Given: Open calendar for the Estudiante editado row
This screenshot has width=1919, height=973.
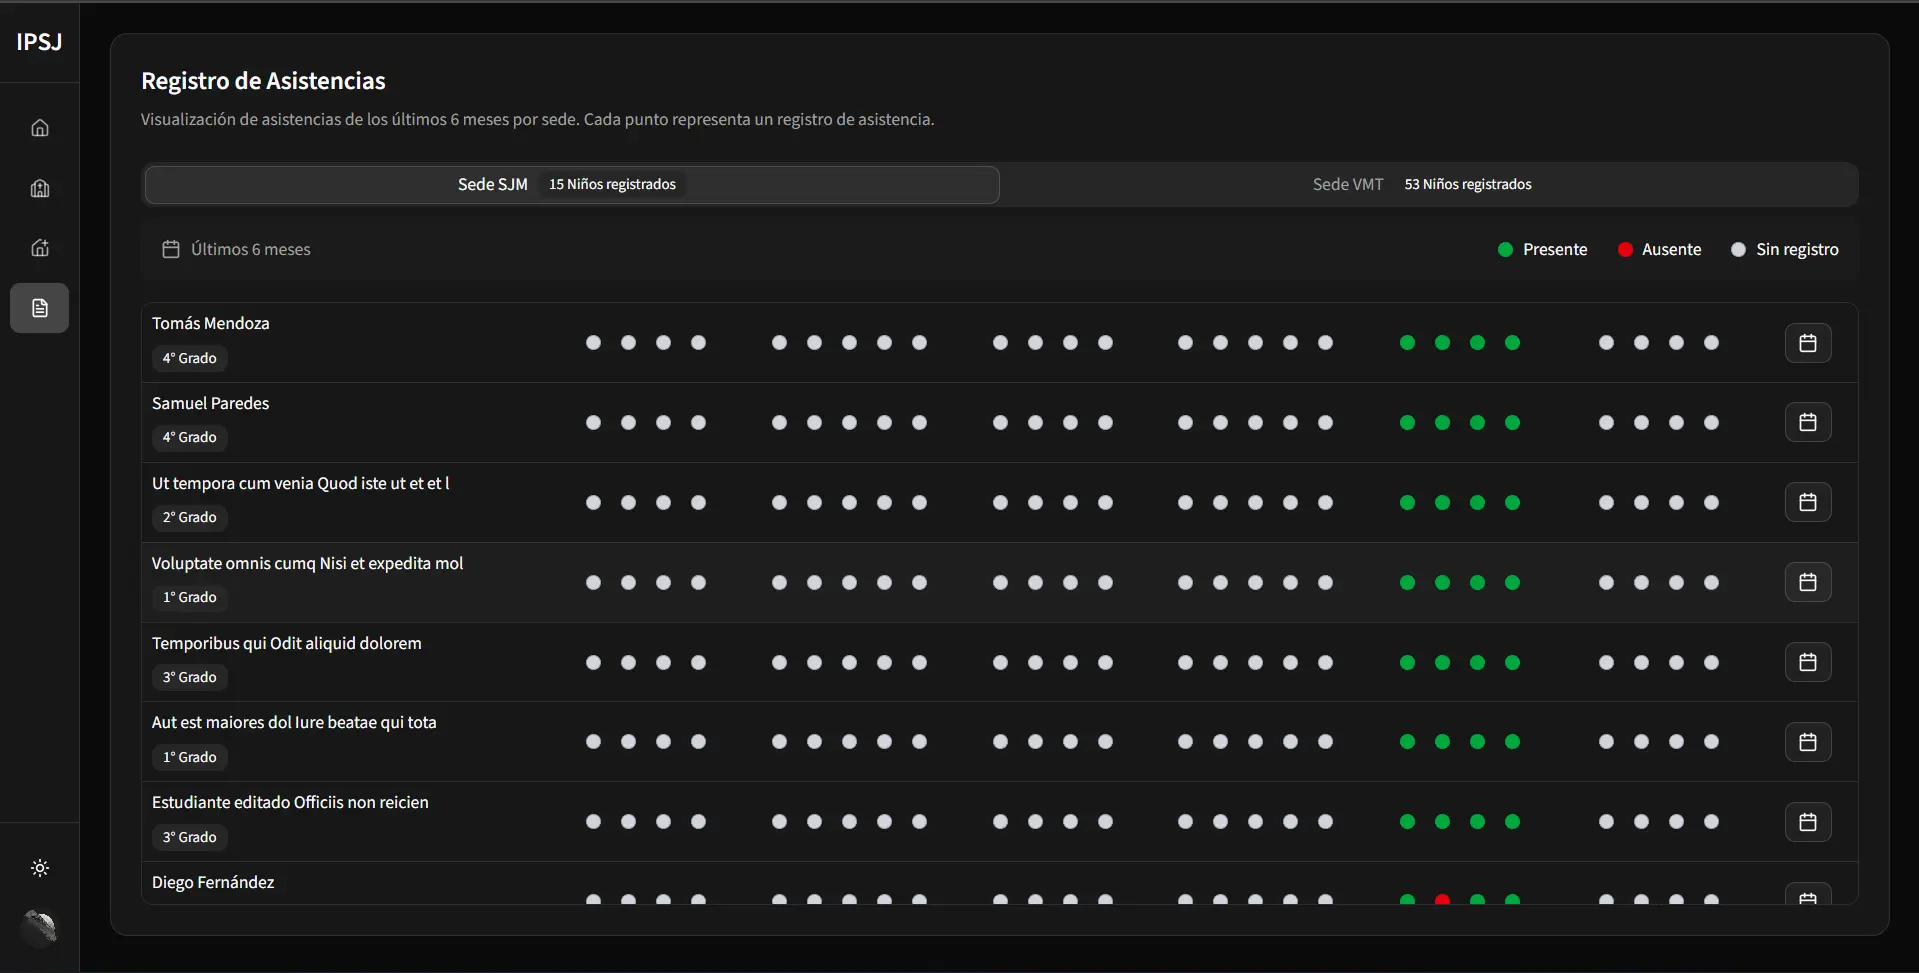Looking at the screenshot, I should click(1807, 822).
